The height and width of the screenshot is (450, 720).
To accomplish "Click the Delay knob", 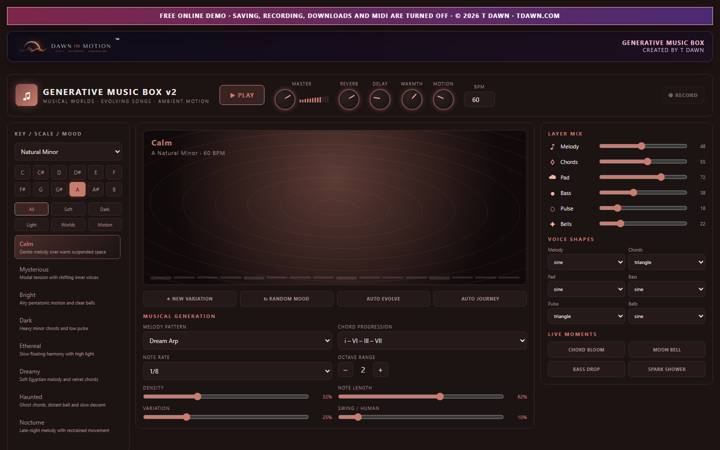I will tap(380, 100).
